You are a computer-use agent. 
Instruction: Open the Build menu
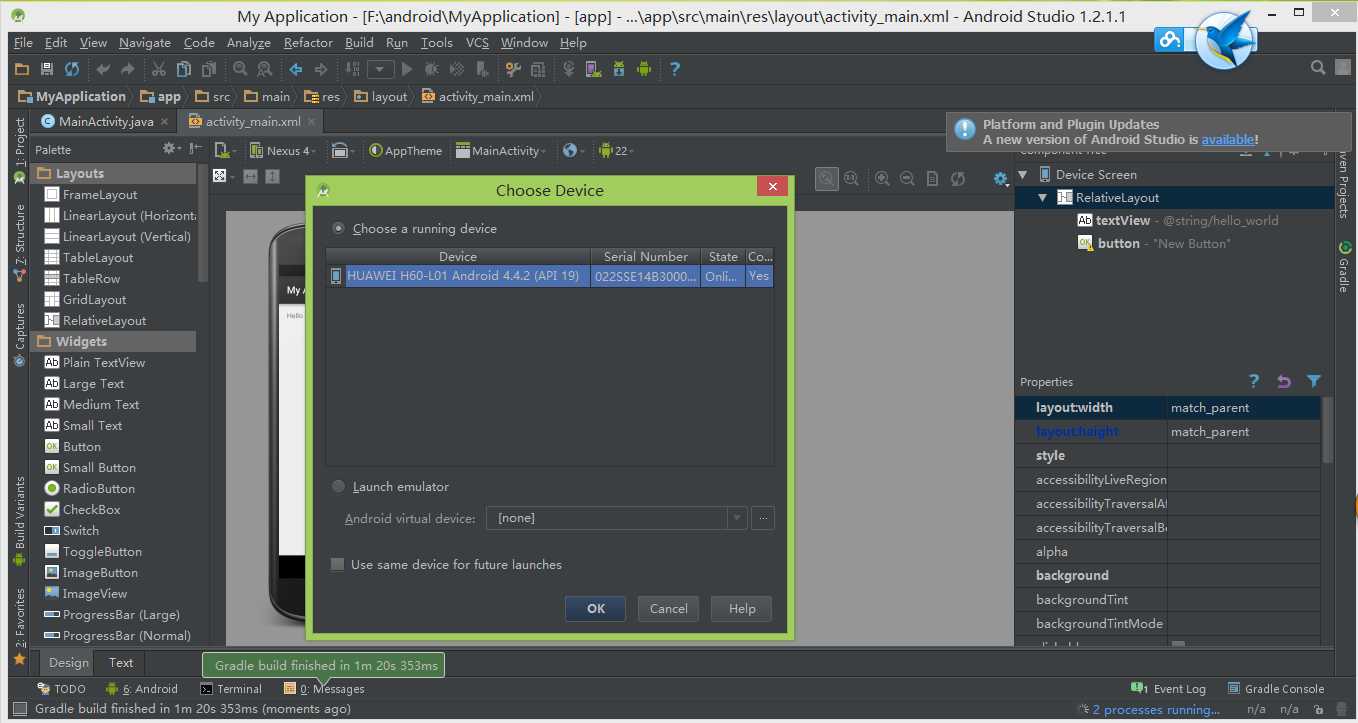(359, 42)
